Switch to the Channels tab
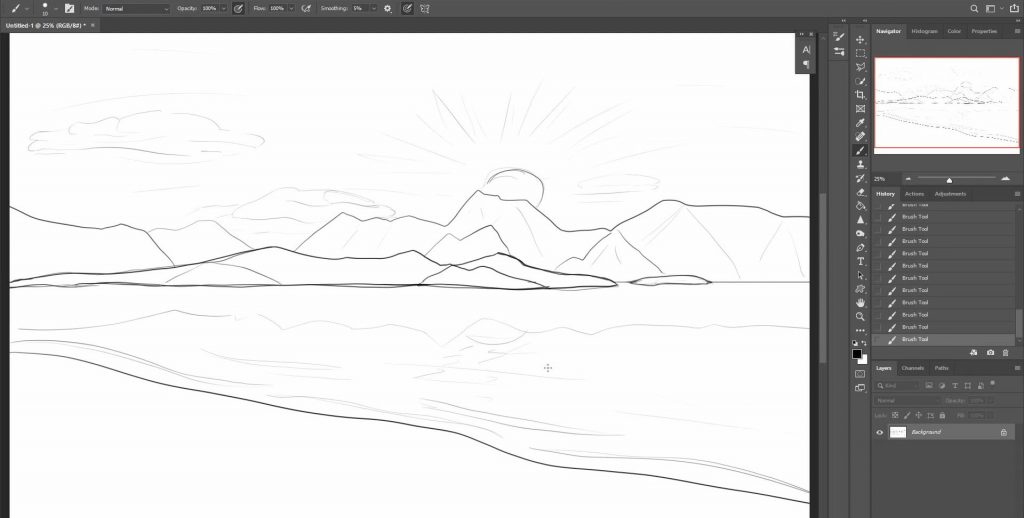This screenshot has width=1024, height=518. tap(912, 368)
